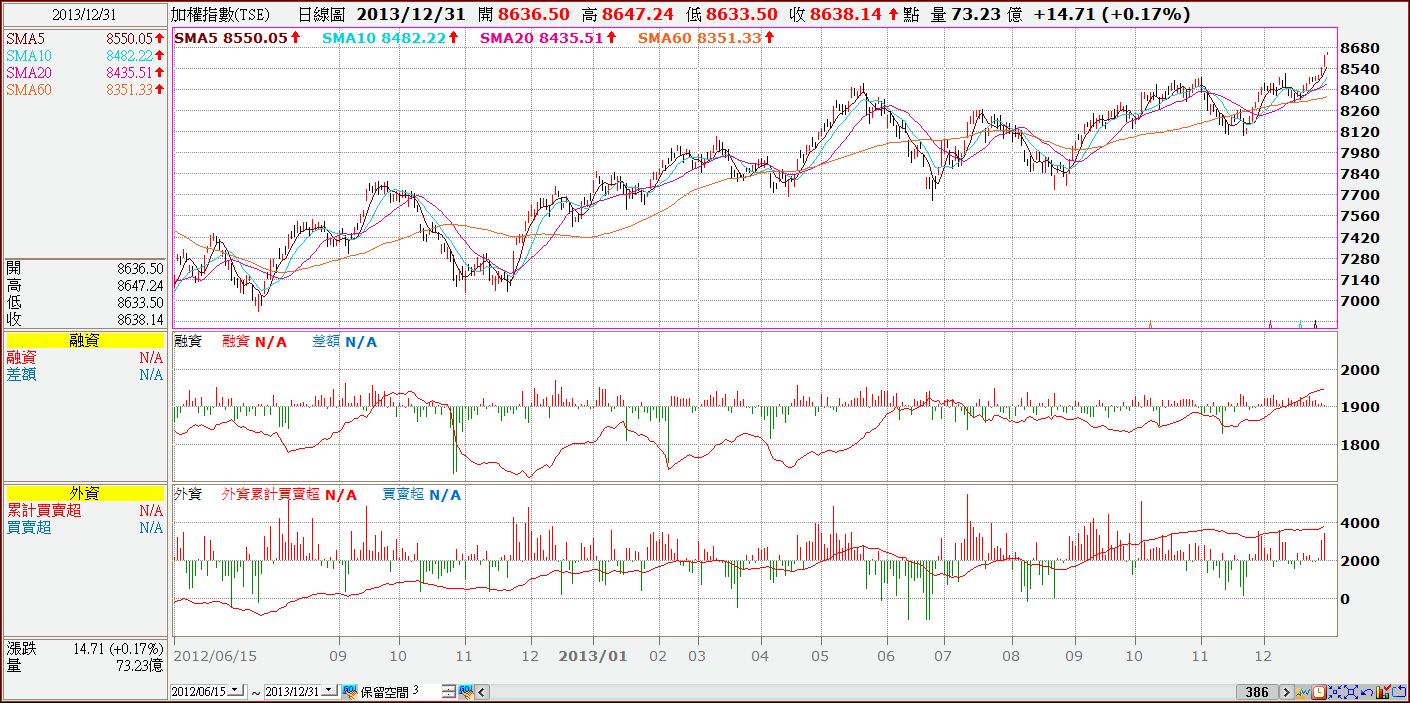
Task: Click the GO icon after 保留空間 spinner
Action: [465, 691]
